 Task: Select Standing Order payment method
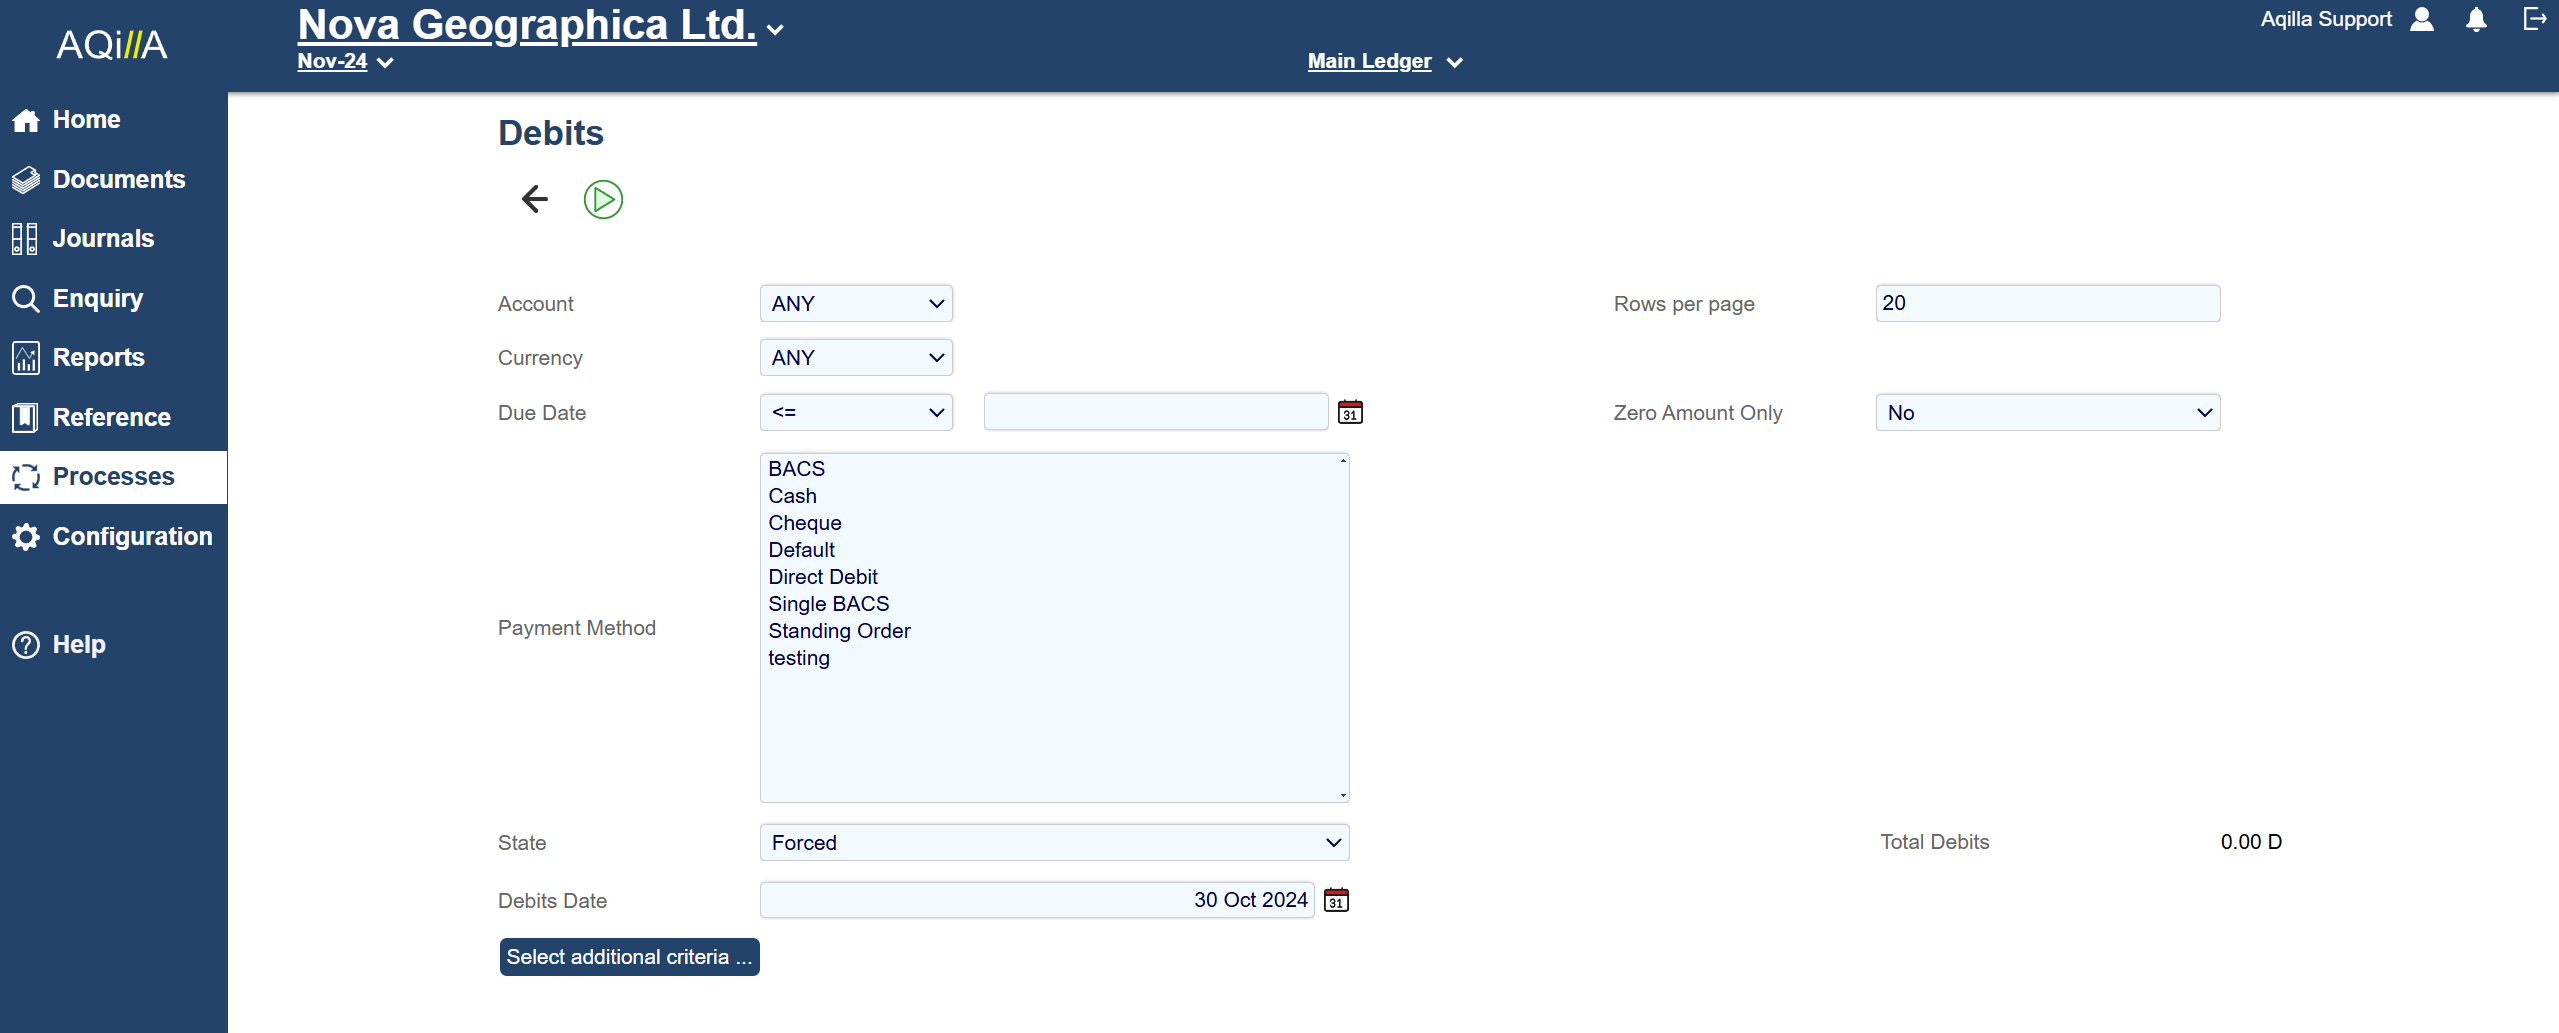click(x=839, y=631)
